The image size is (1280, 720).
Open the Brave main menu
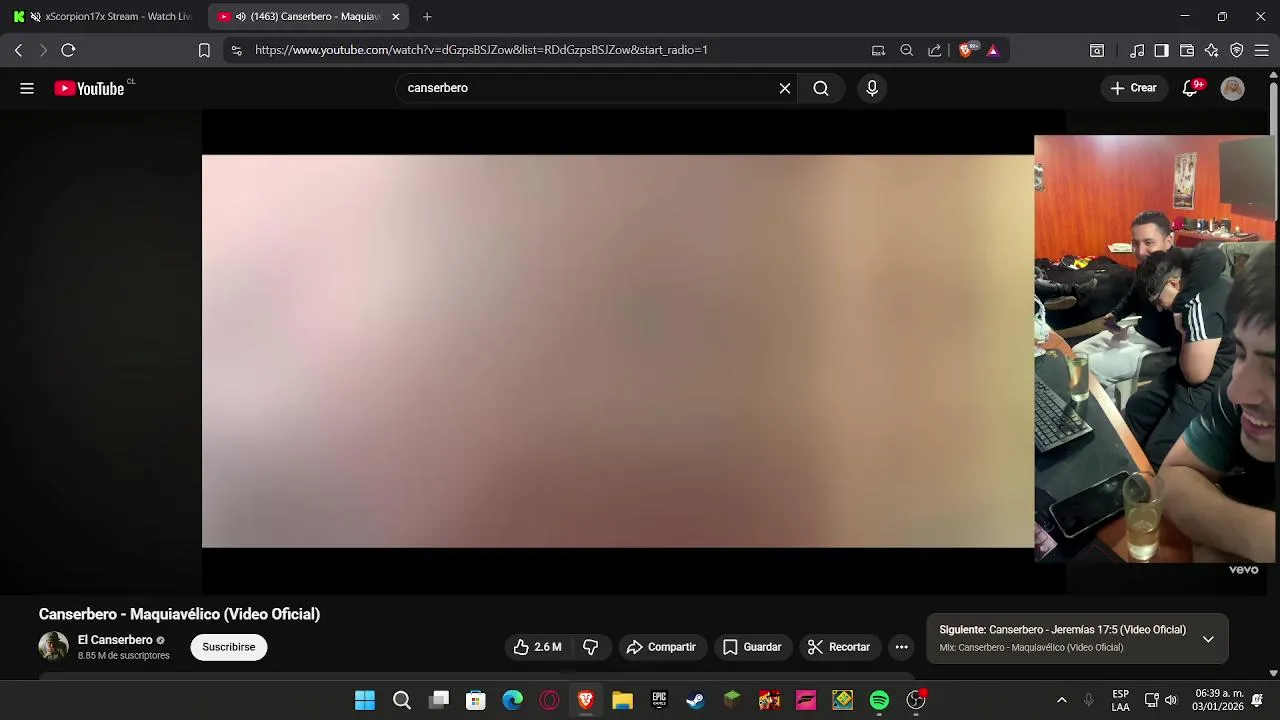[1262, 50]
